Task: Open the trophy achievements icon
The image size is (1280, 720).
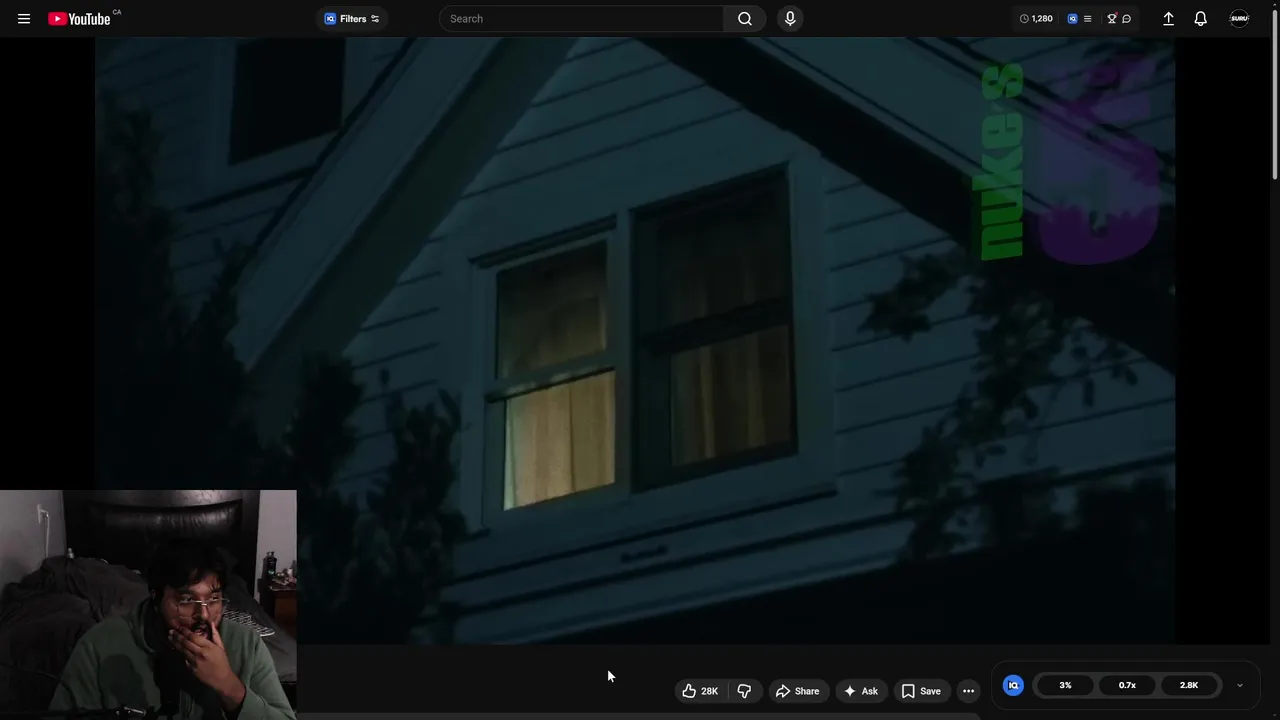Action: click(x=1111, y=19)
